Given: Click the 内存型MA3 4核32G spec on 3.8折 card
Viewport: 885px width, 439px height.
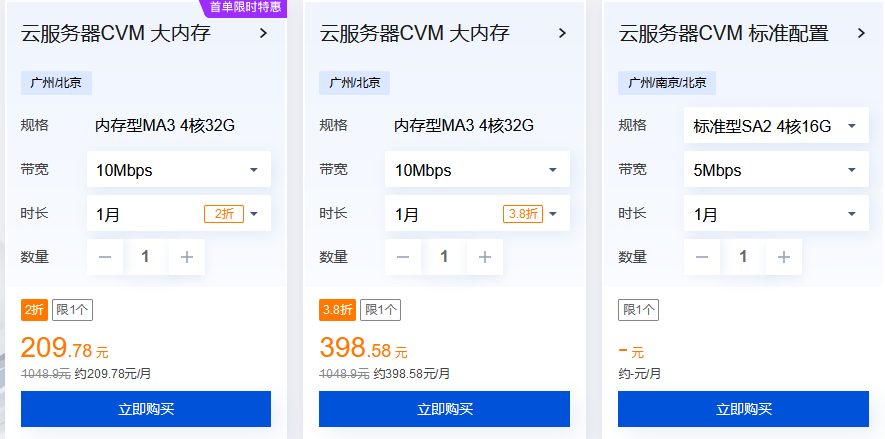Looking at the screenshot, I should 464,125.
